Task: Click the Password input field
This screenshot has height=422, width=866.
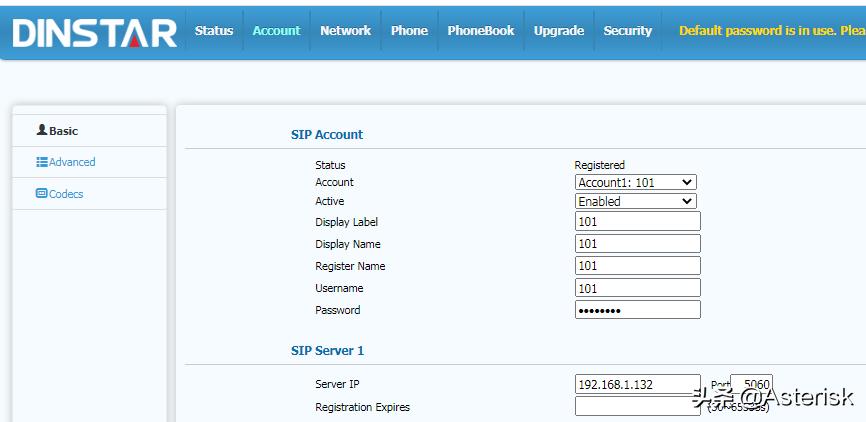Action: pos(637,310)
